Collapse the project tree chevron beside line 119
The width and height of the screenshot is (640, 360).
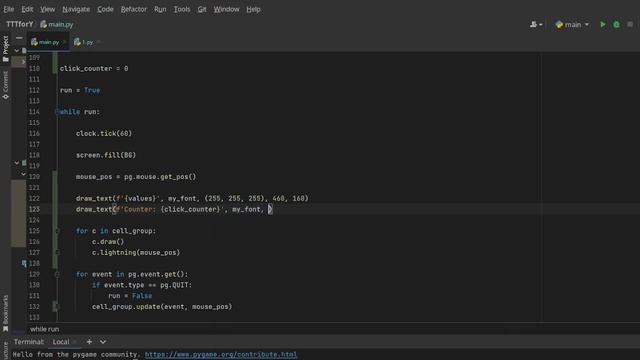tap(16, 163)
